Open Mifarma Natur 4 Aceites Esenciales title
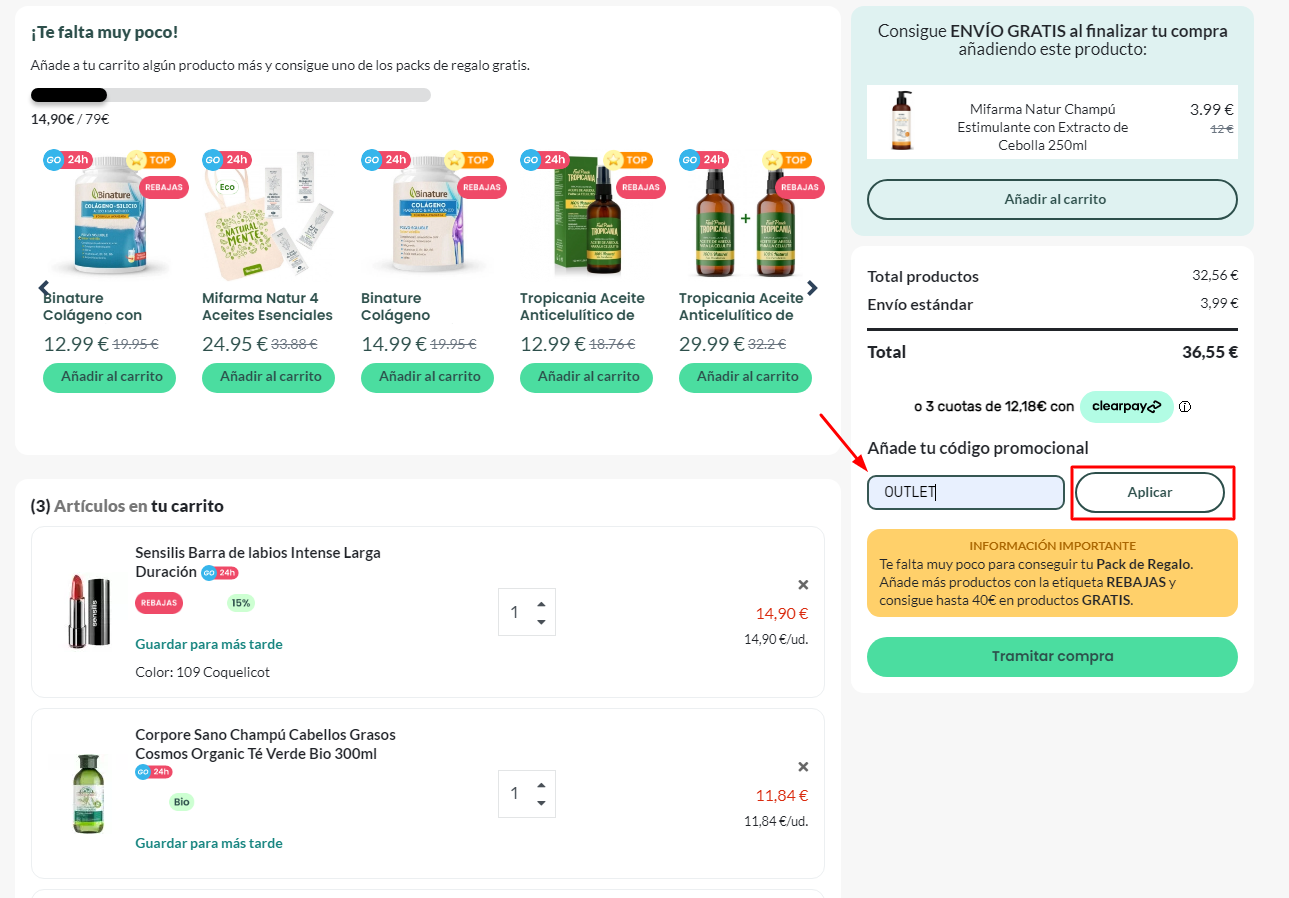 (x=267, y=306)
